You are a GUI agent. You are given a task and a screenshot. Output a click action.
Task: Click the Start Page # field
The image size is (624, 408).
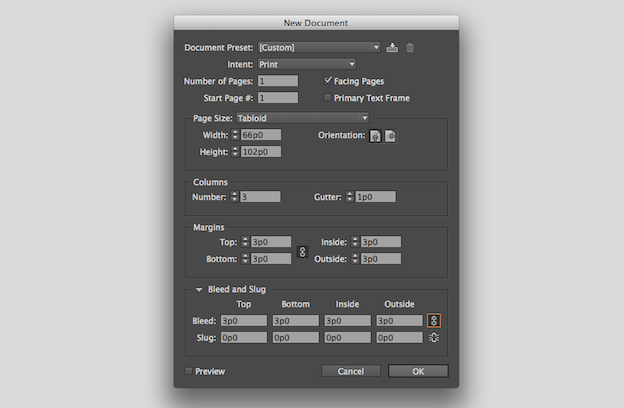[x=278, y=98]
